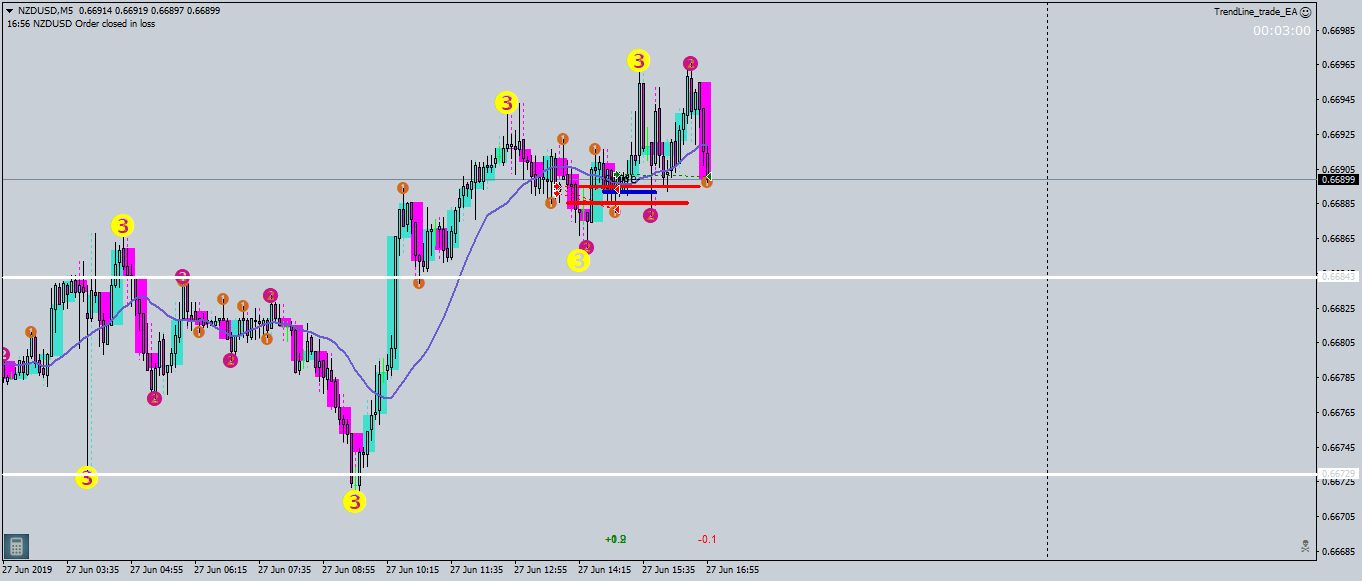Select the upper white horizontal level line
Viewport: 1362px width, 581px height.
(x=659, y=276)
